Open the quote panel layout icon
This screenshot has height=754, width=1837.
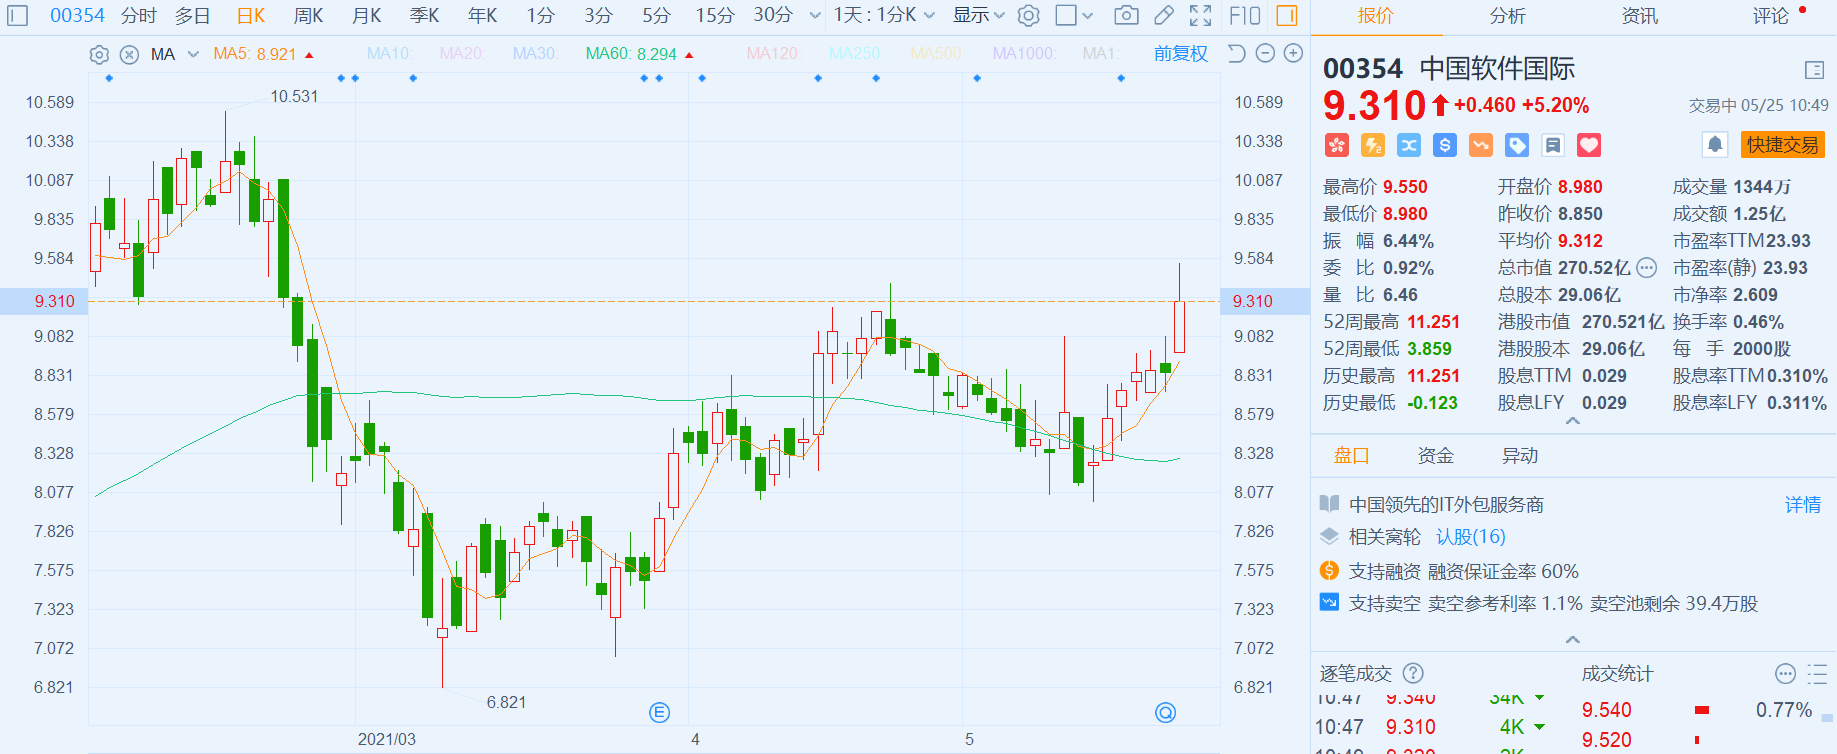point(1814,70)
